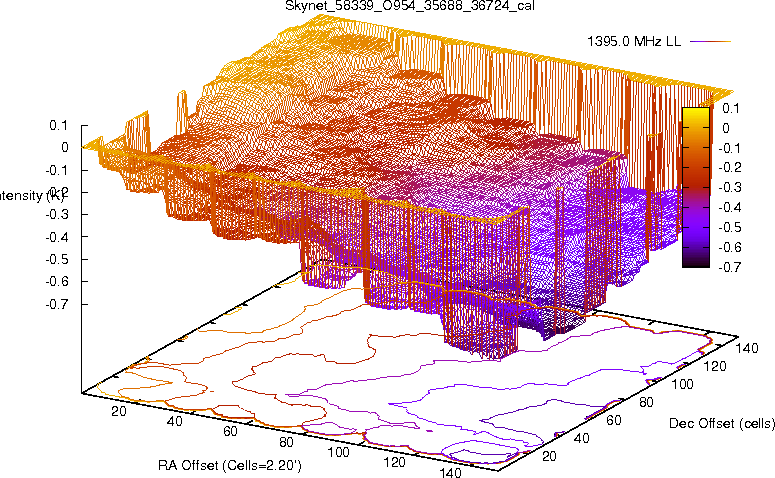
Task: Click the 0 label on the color bar
Action: (726, 128)
